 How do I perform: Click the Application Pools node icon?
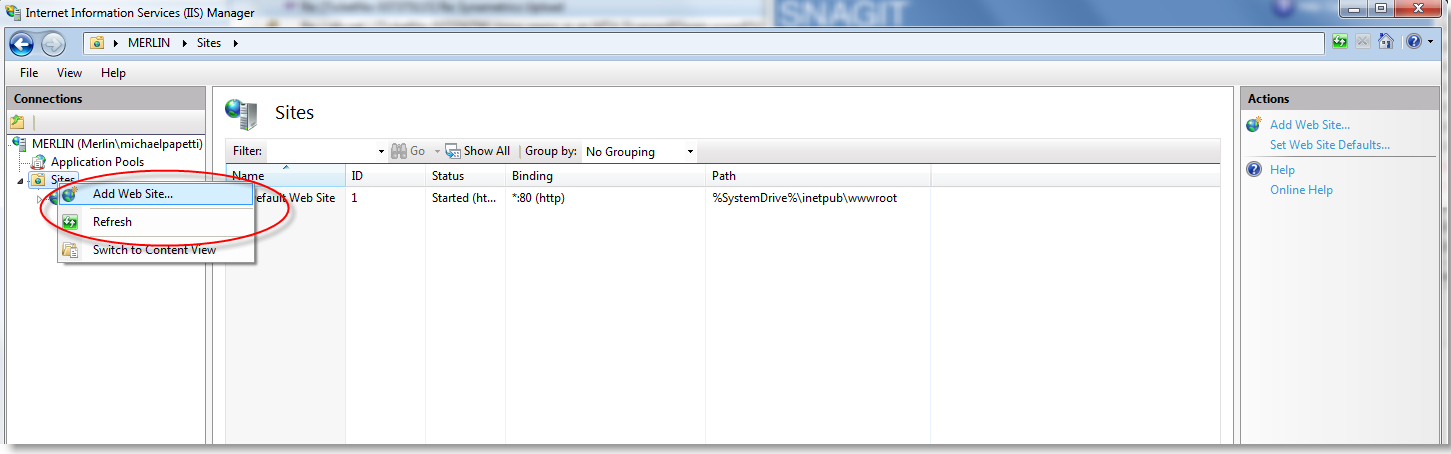click(40, 161)
